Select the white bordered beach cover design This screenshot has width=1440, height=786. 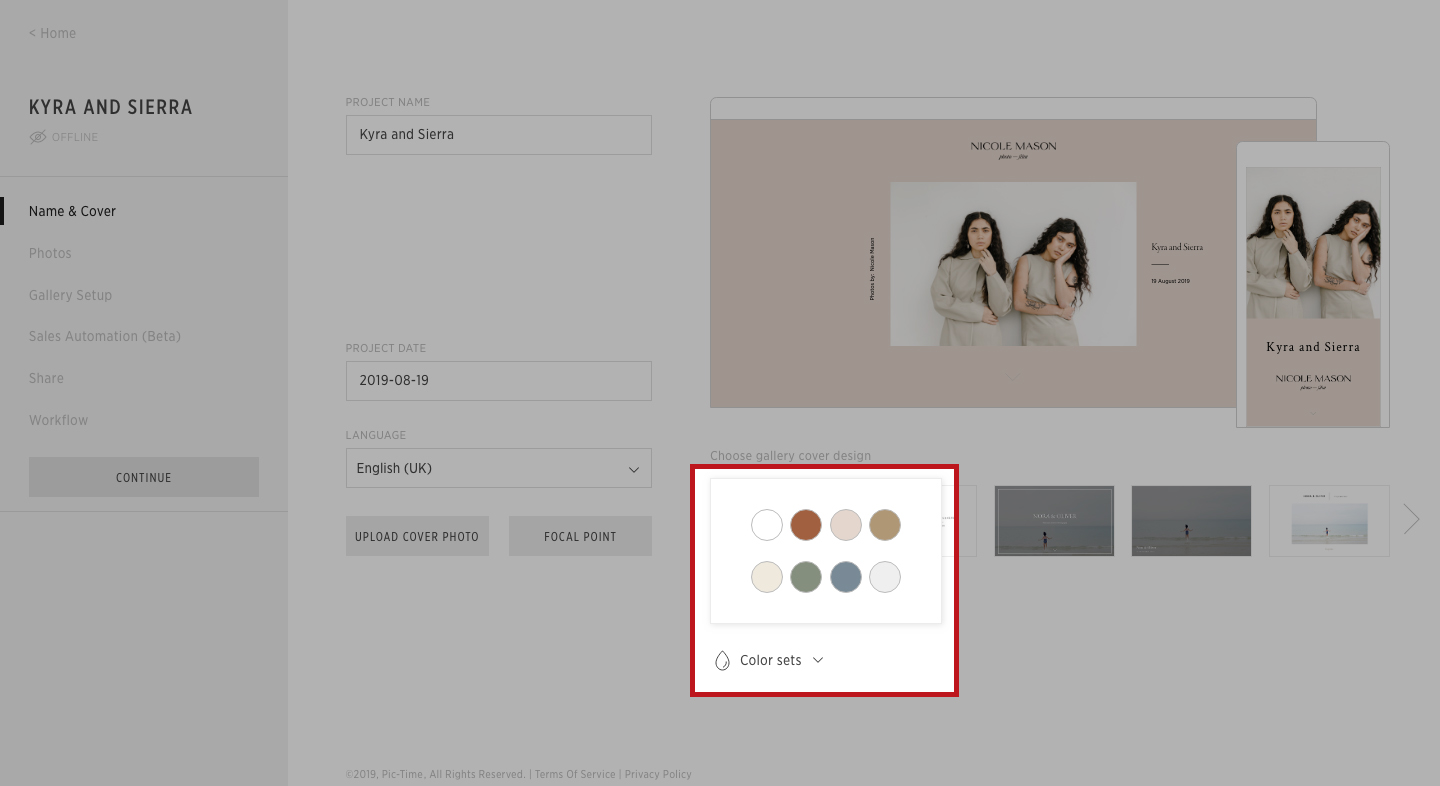coord(1329,521)
